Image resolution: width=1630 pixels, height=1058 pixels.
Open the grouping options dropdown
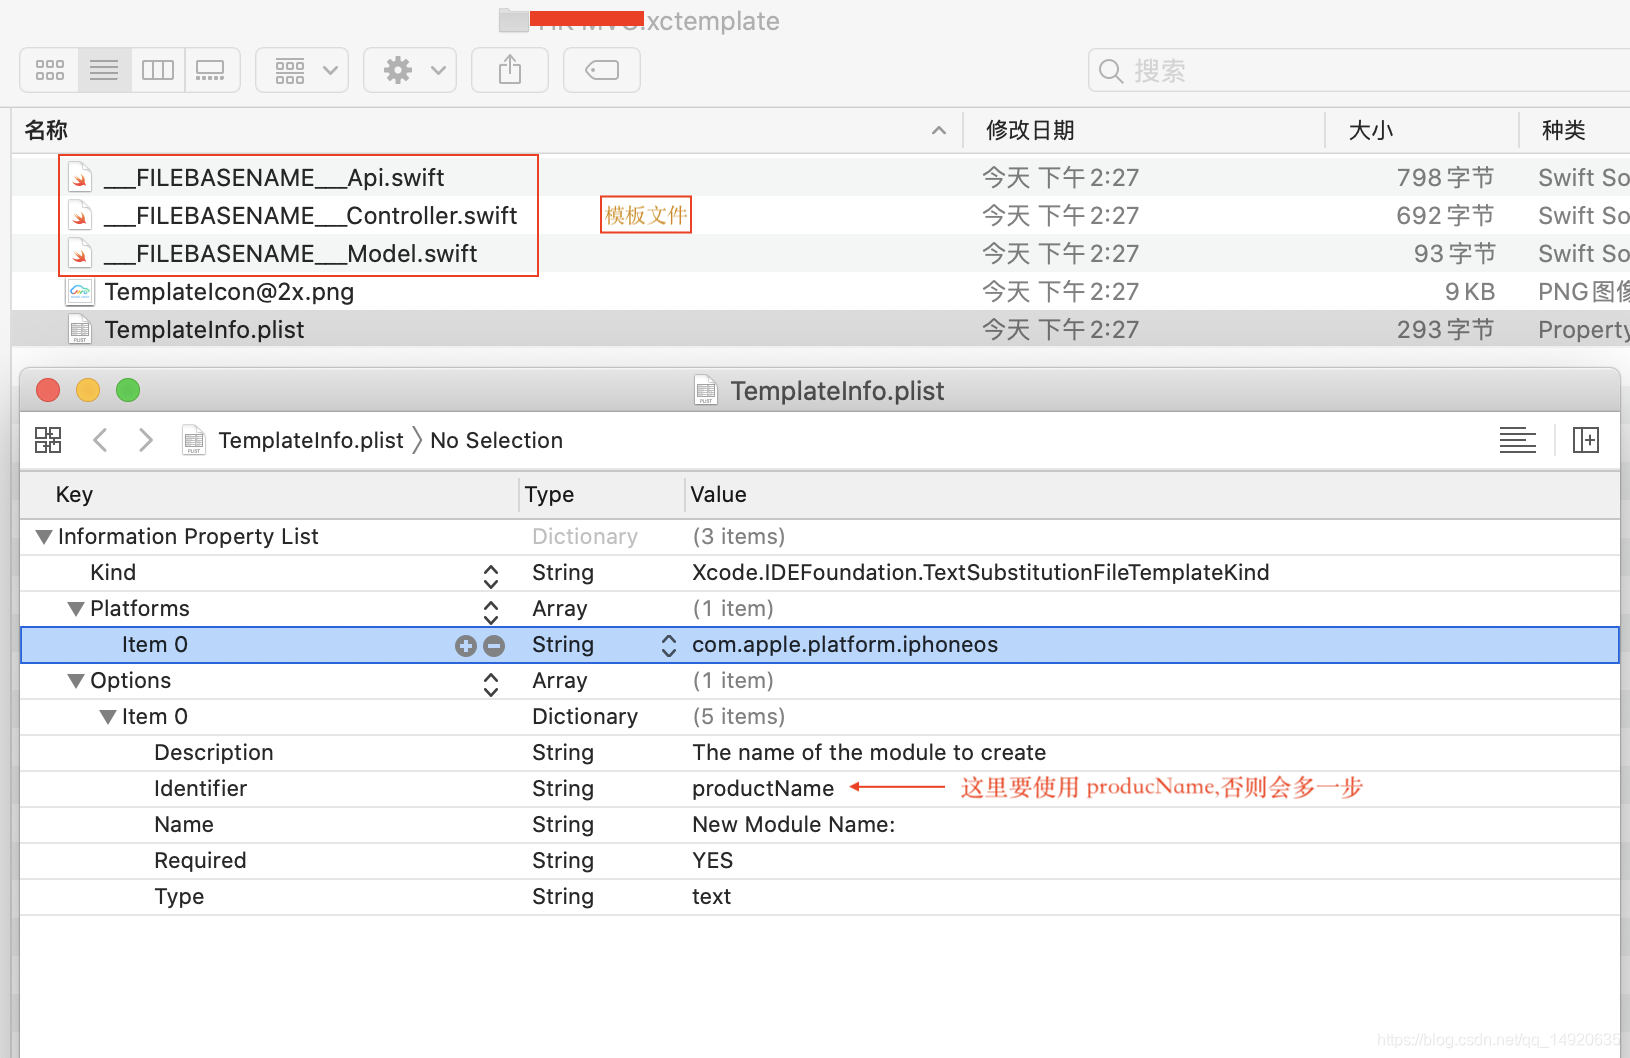tap(301, 70)
